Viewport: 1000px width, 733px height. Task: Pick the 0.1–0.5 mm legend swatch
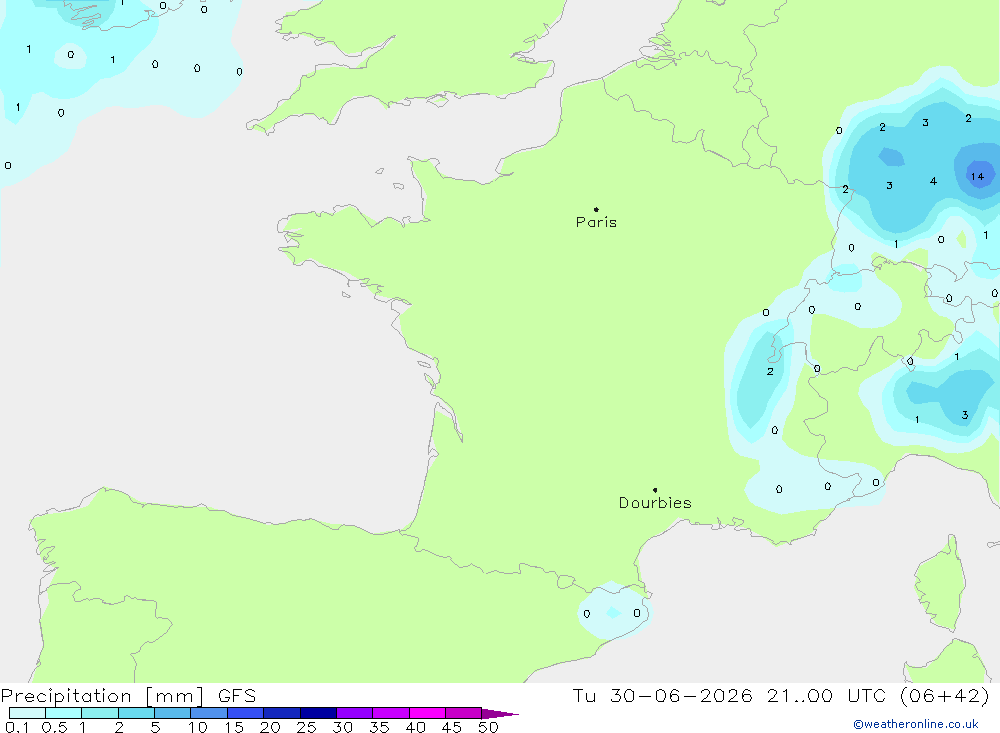[27, 713]
